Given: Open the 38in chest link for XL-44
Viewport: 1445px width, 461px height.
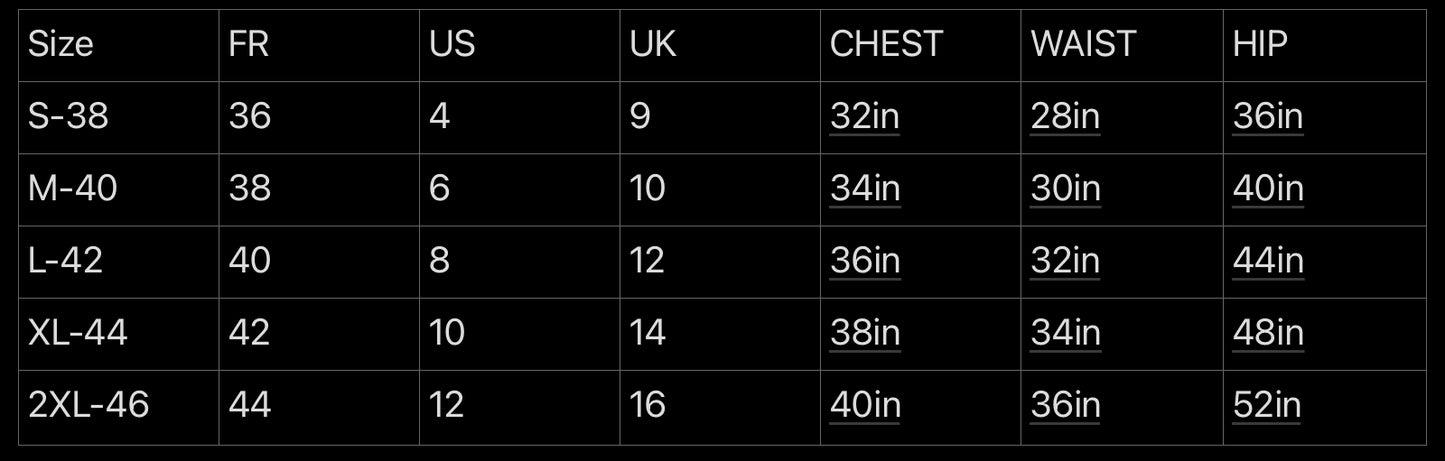Looking at the screenshot, I should [x=865, y=333].
